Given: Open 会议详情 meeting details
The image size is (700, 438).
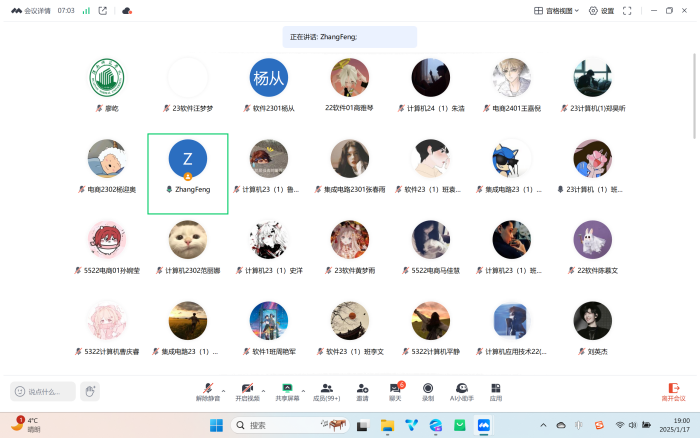Looking at the screenshot, I should 31,11.
